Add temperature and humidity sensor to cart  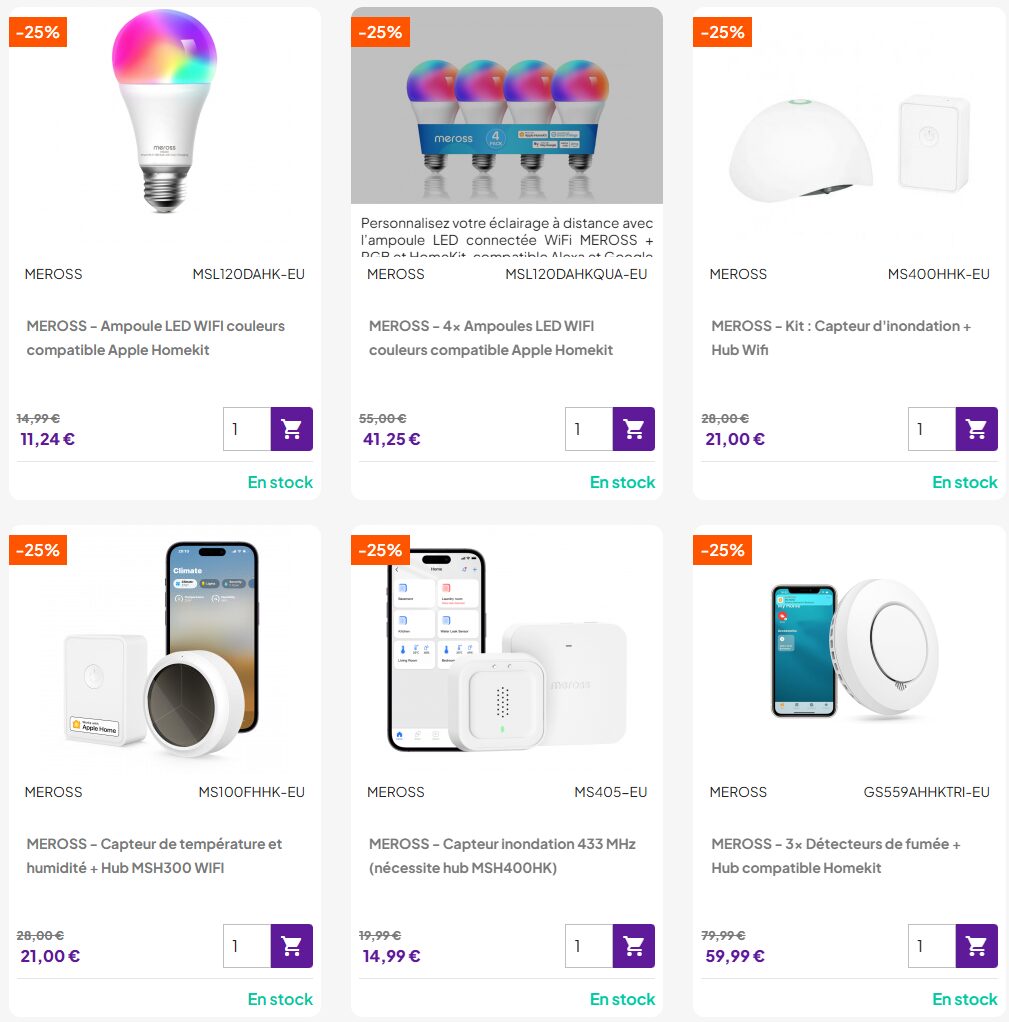click(x=291, y=946)
